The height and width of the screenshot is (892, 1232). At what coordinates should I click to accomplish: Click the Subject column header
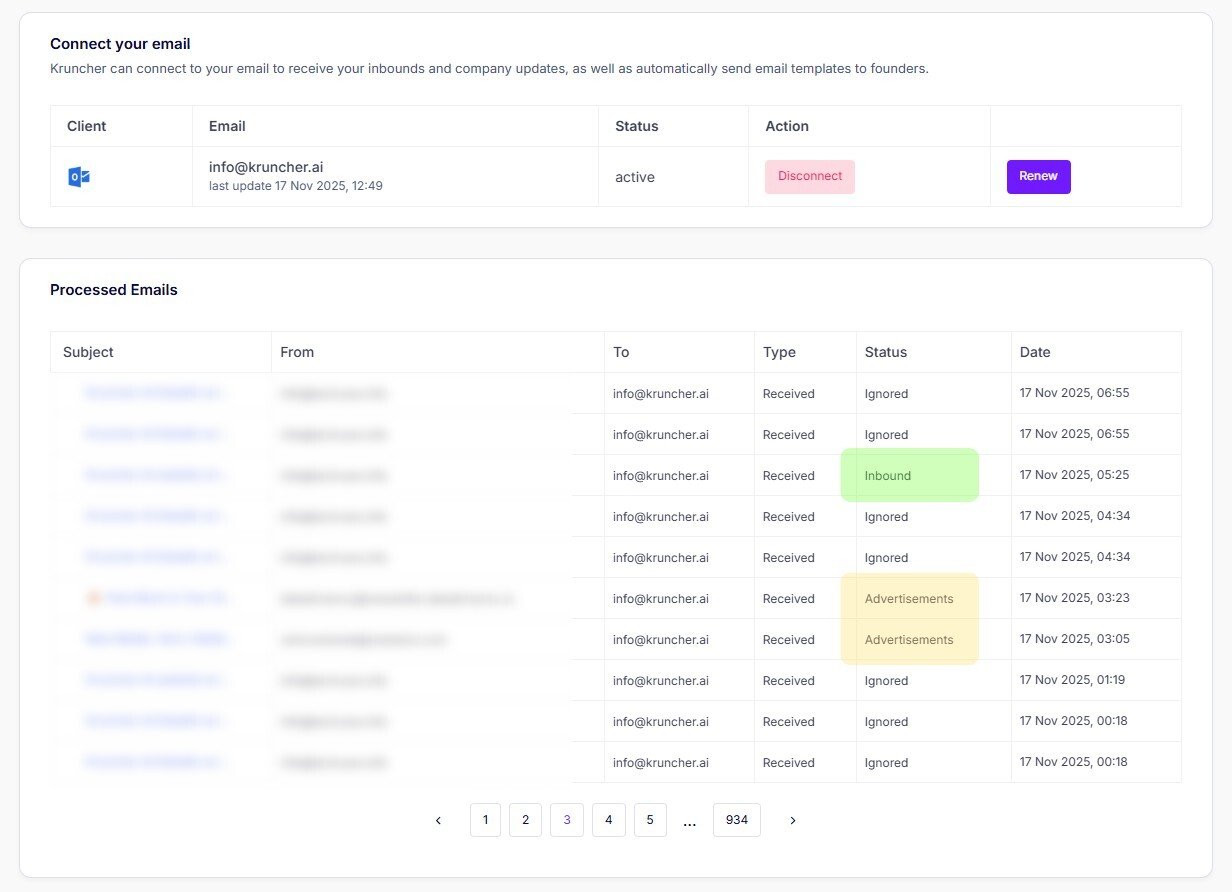[88, 352]
